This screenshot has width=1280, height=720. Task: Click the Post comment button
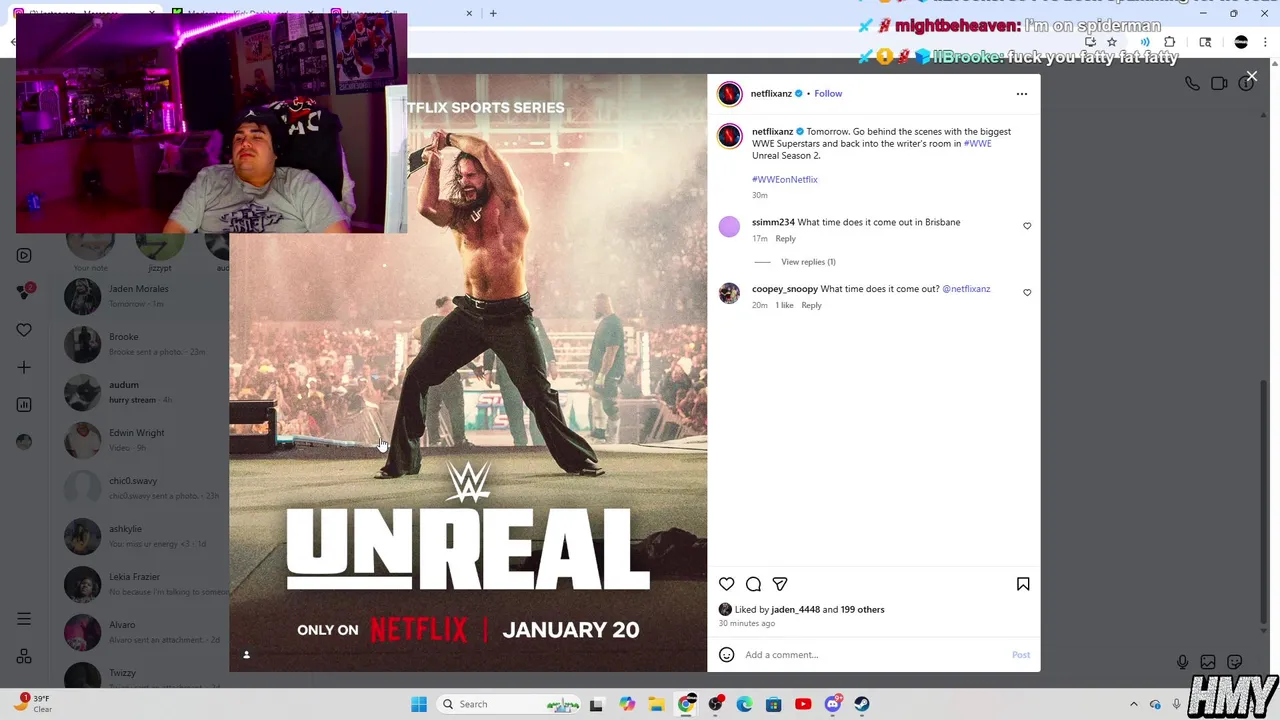pyautogui.click(x=1021, y=655)
